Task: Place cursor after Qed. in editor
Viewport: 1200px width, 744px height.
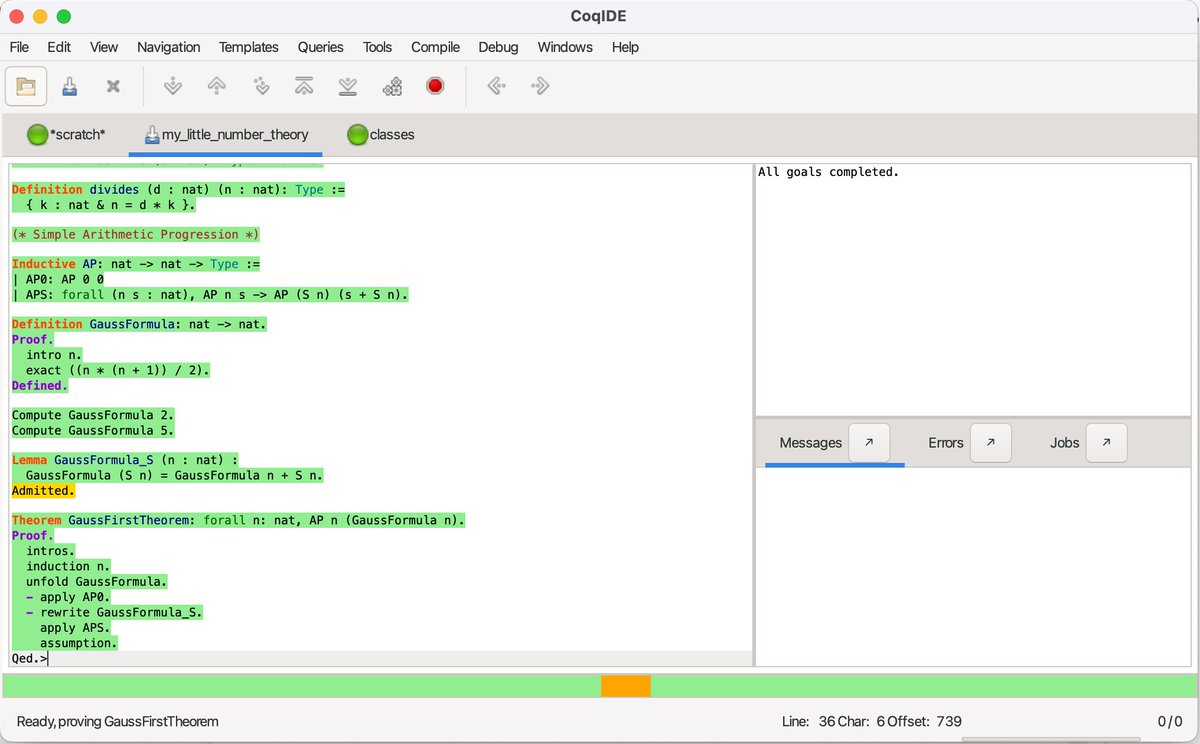Action: coord(48,659)
